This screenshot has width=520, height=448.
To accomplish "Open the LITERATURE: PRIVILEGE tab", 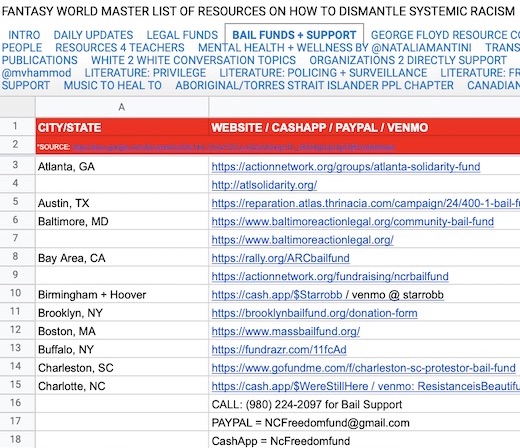I will pyautogui.click(x=145, y=73).
